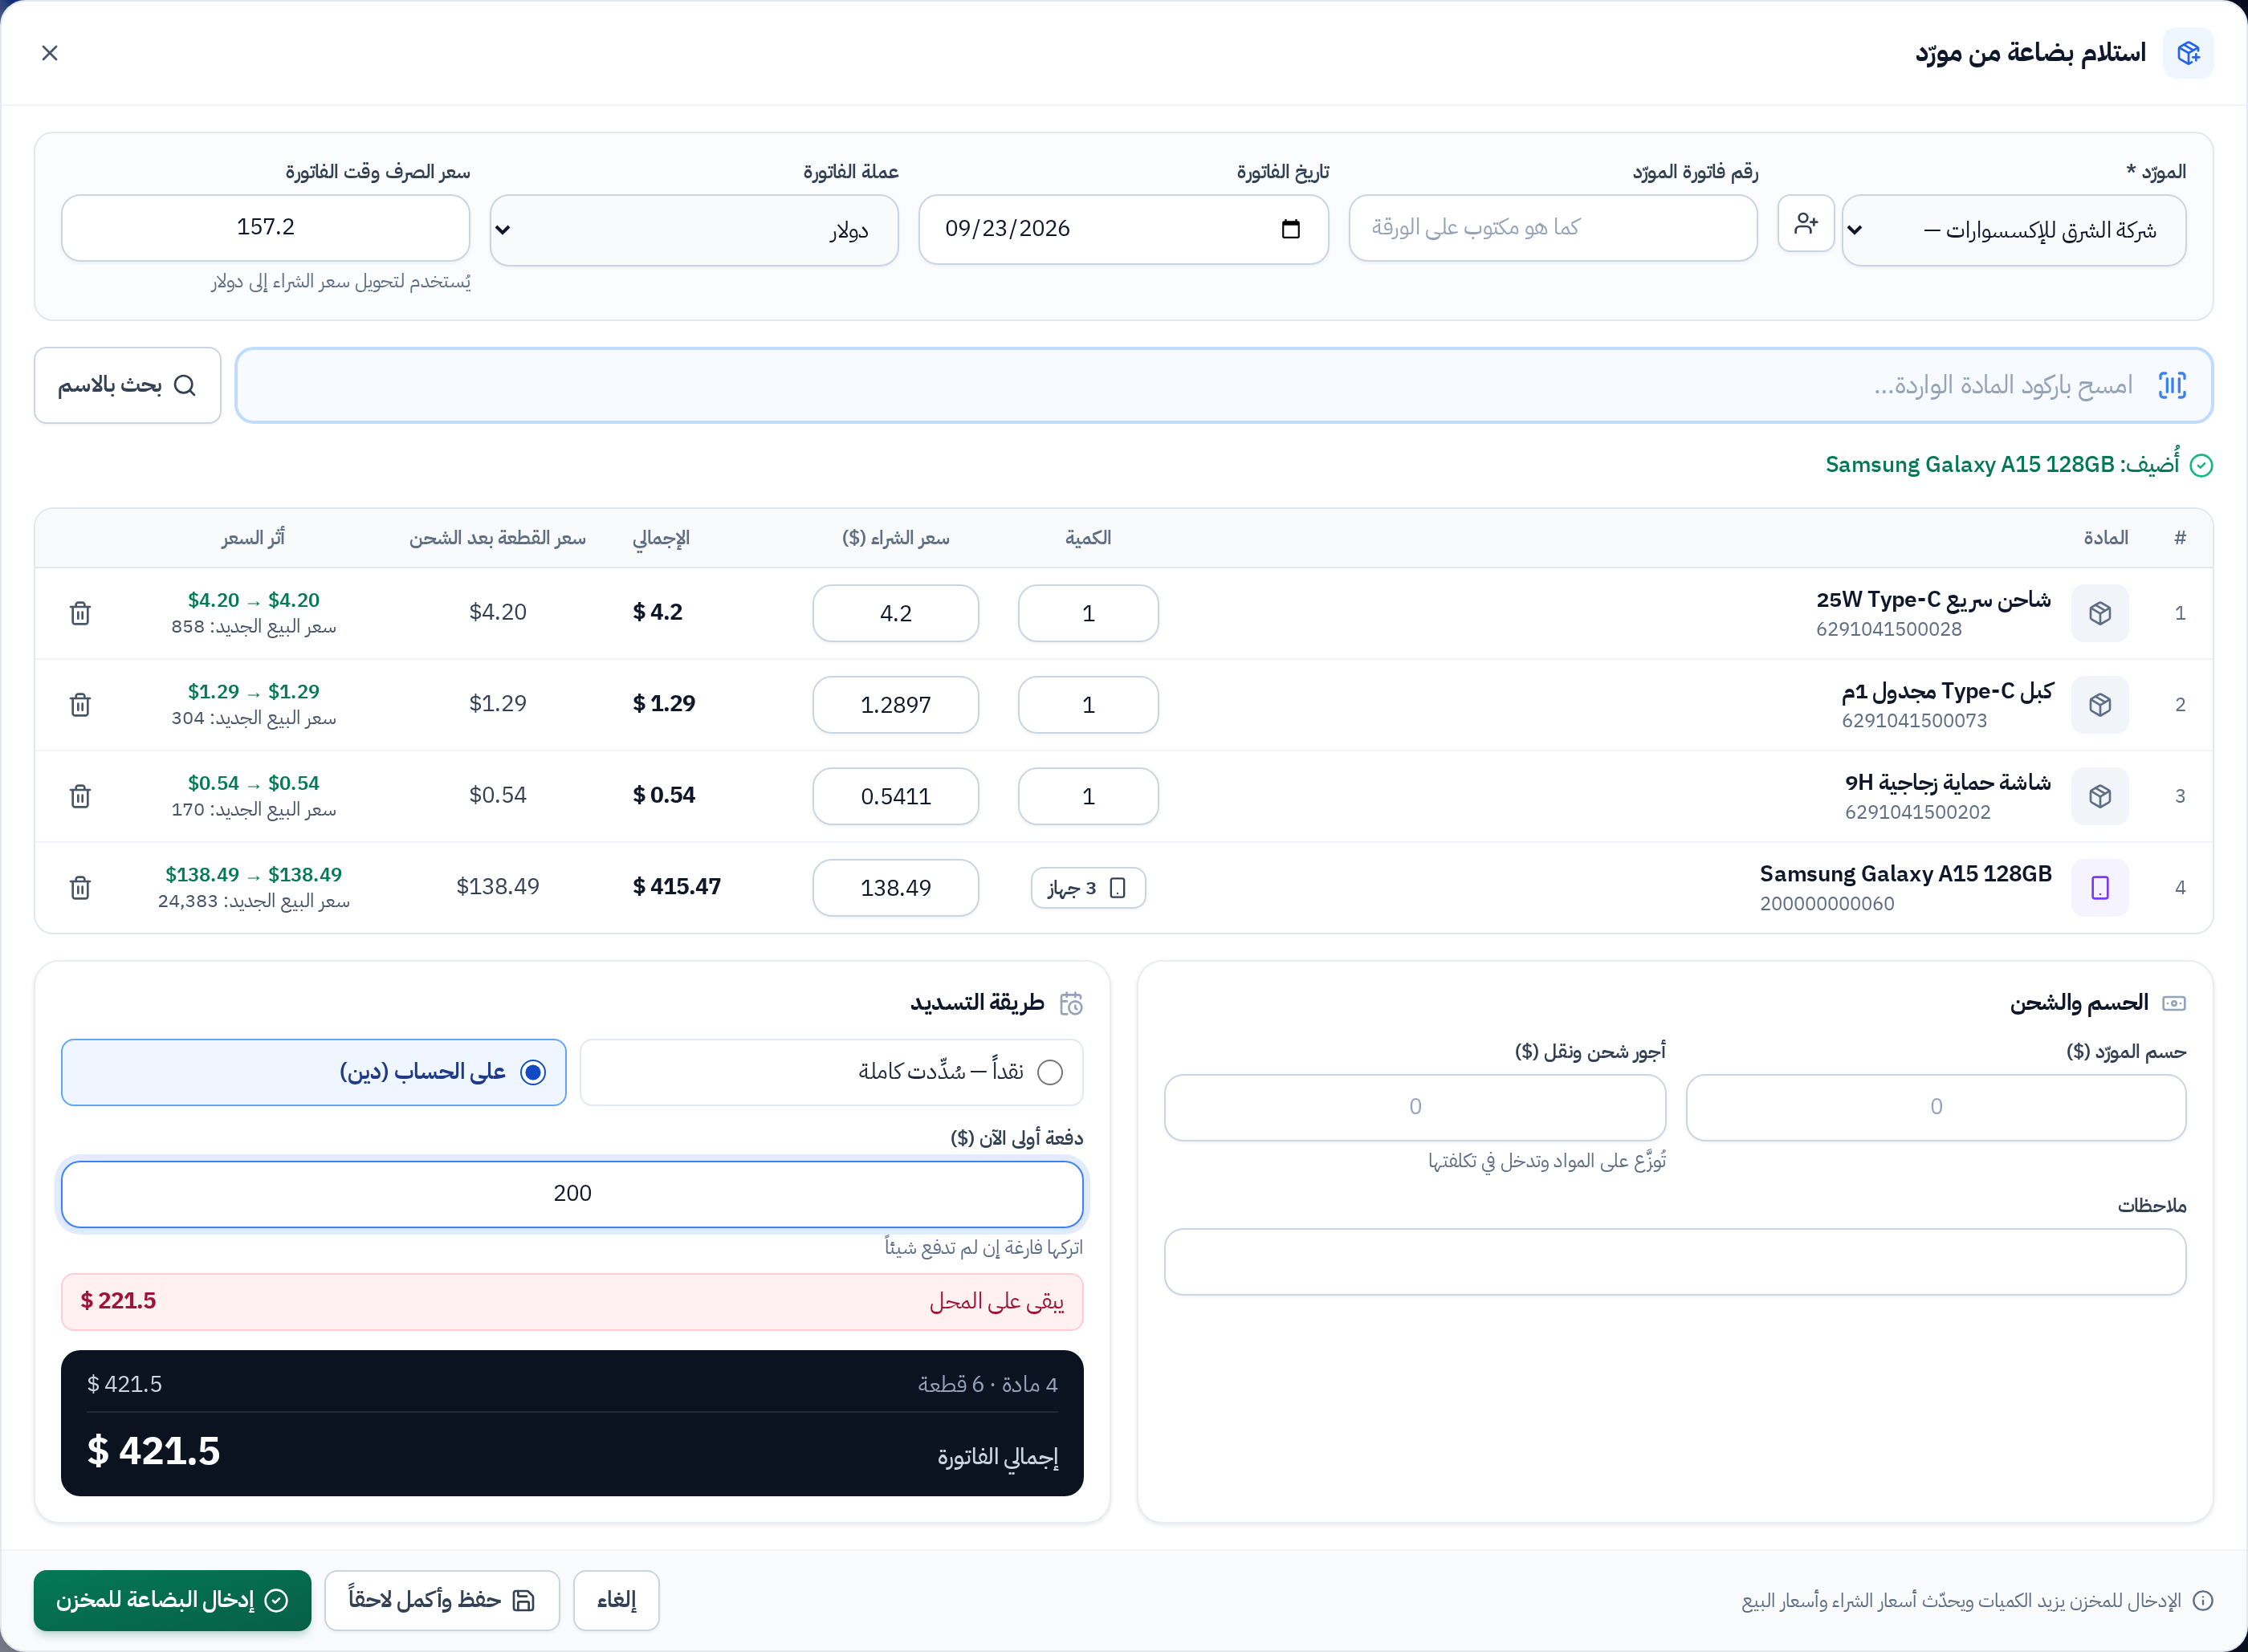Click حفظ وأكمل لاحقاً save button
2248x1652 pixels.
click(x=442, y=1600)
